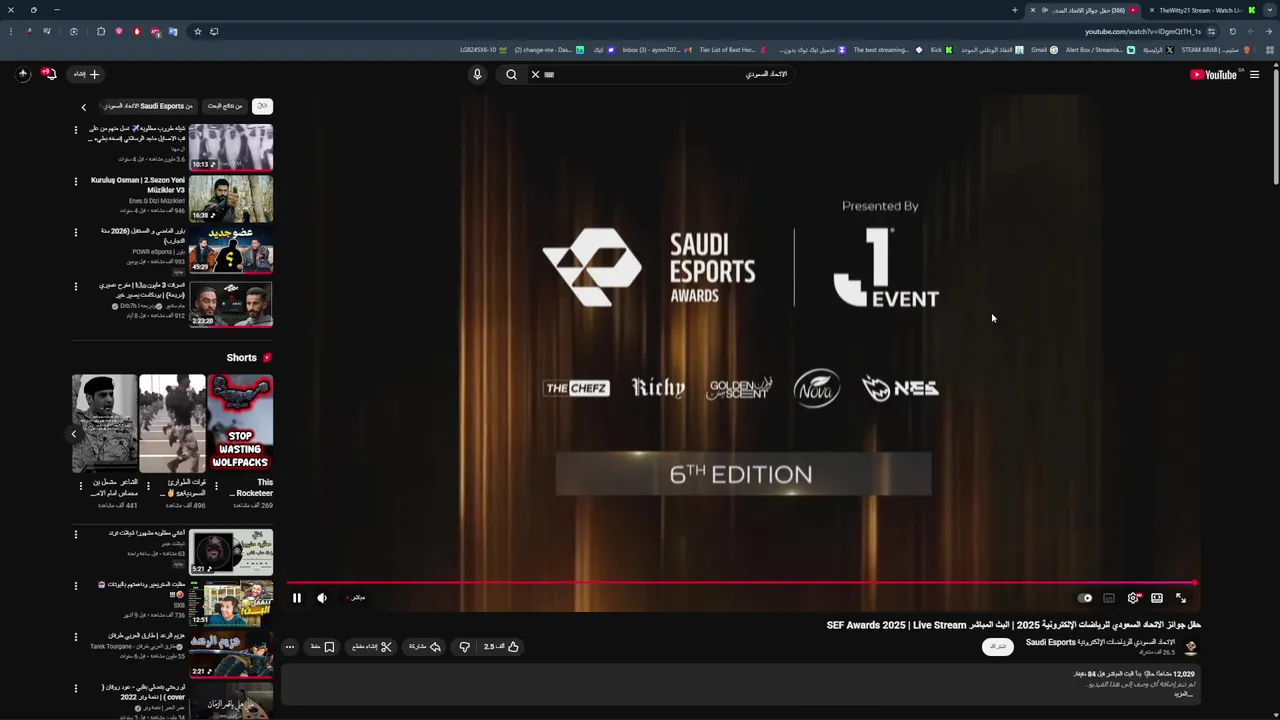Open Saudi Esports channel name link
Image resolution: width=1280 pixels, height=720 pixels.
(x=1100, y=642)
